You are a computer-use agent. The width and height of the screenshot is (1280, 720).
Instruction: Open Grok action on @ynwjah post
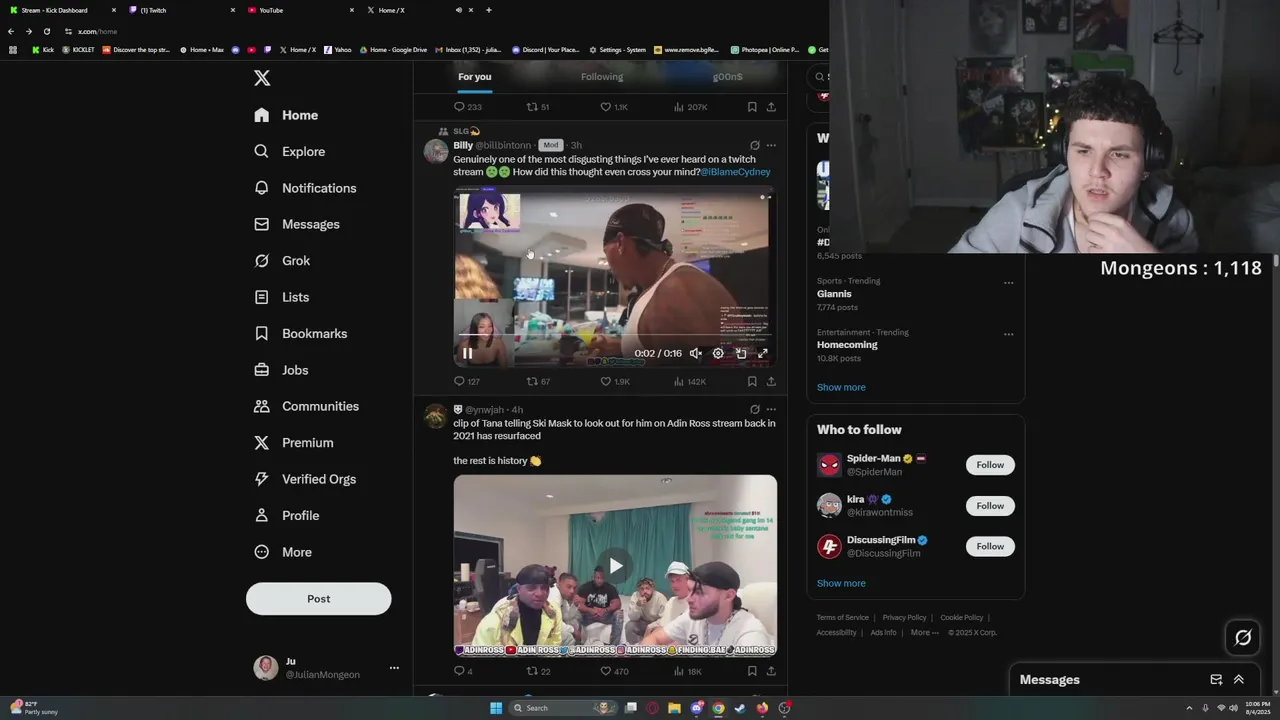[755, 409]
